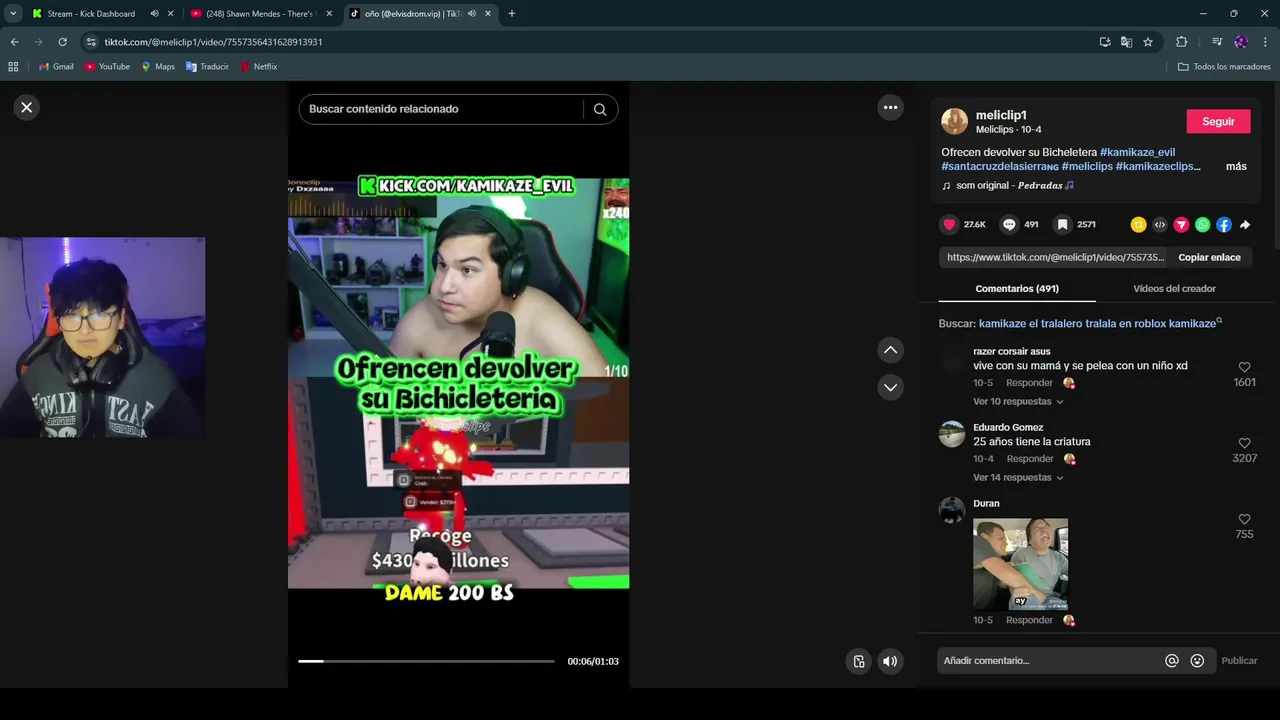Open the apps grid in bookmarks bar
1280x720 pixels.
[x=13, y=67]
